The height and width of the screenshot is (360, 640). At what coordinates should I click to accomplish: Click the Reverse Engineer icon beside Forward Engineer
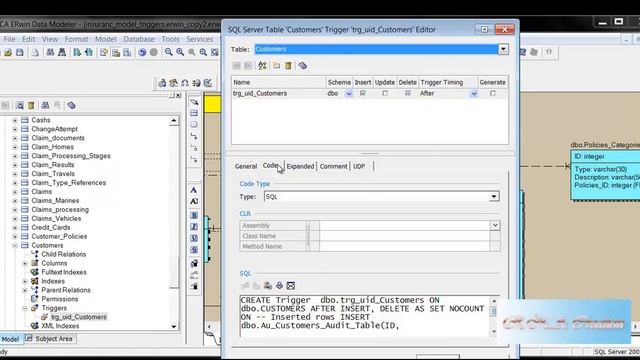[89, 52]
